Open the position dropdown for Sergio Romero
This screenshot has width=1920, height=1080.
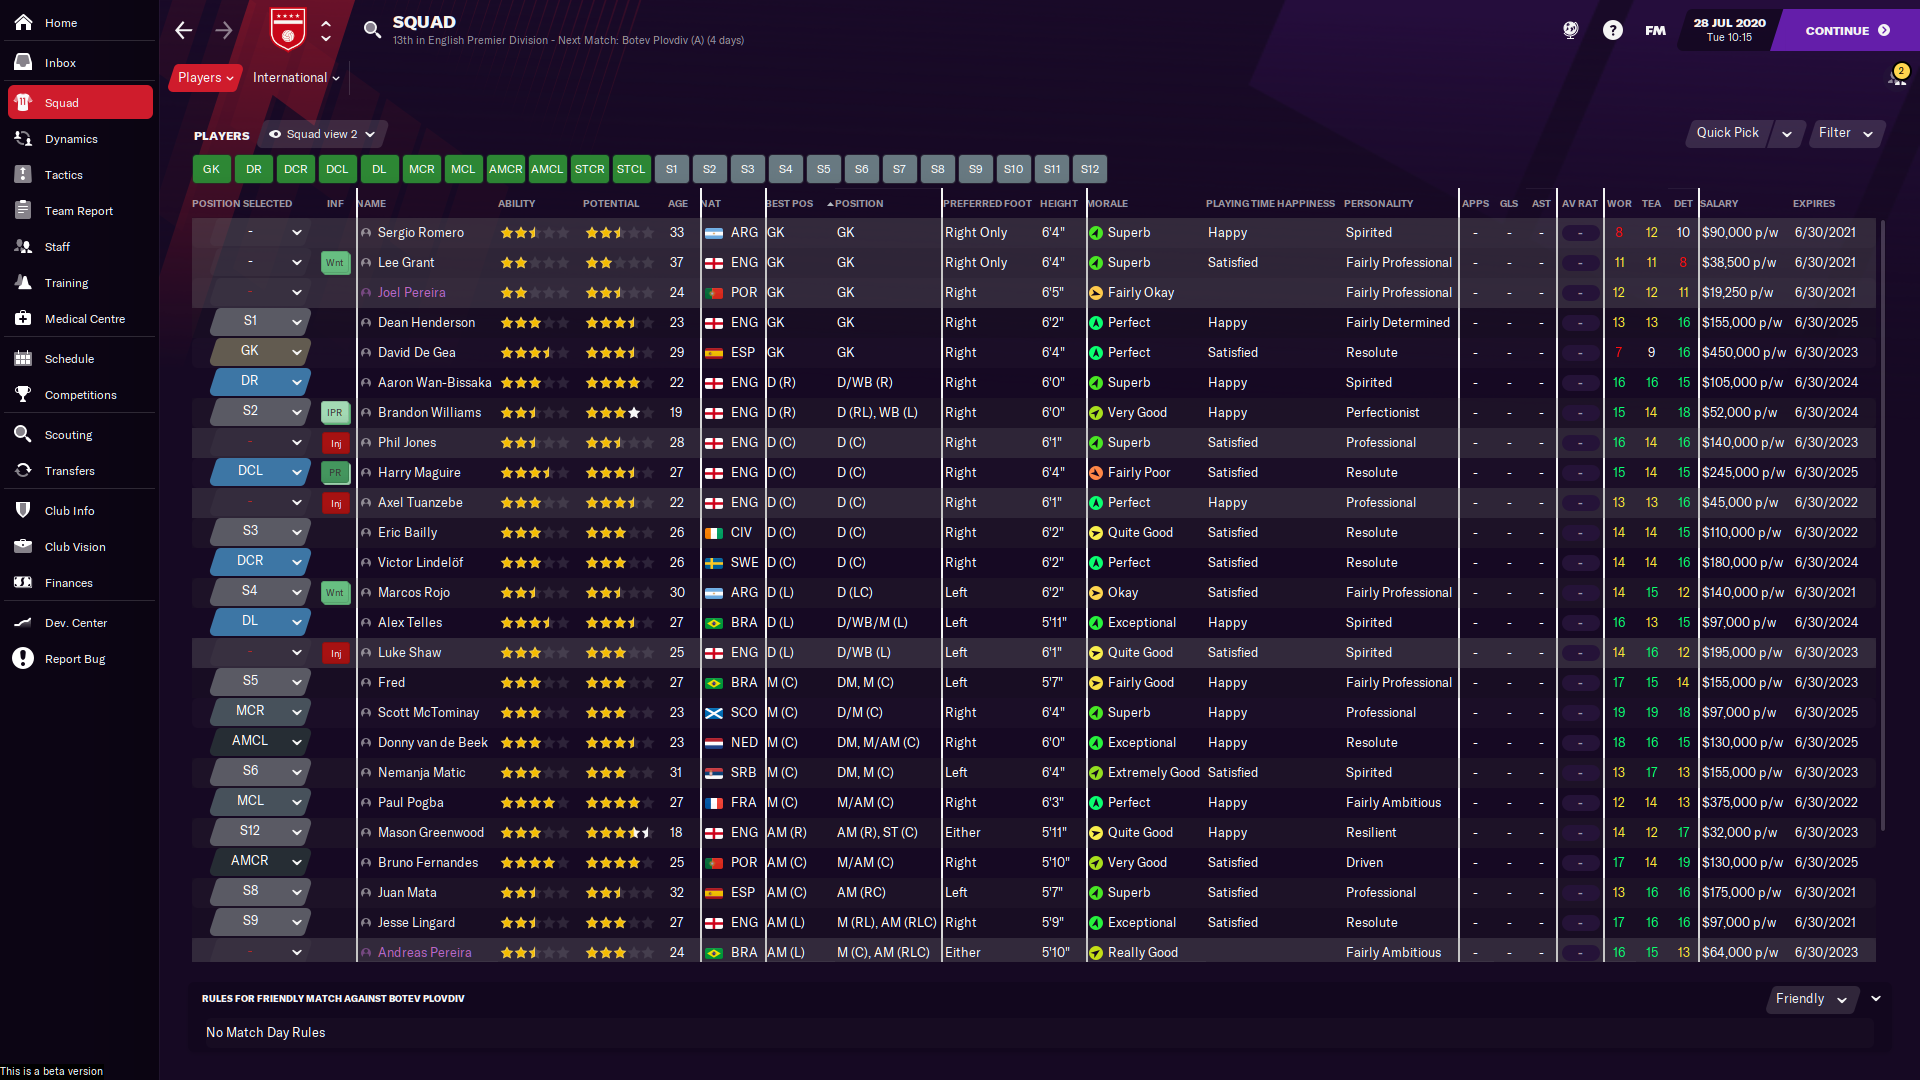pyautogui.click(x=297, y=233)
